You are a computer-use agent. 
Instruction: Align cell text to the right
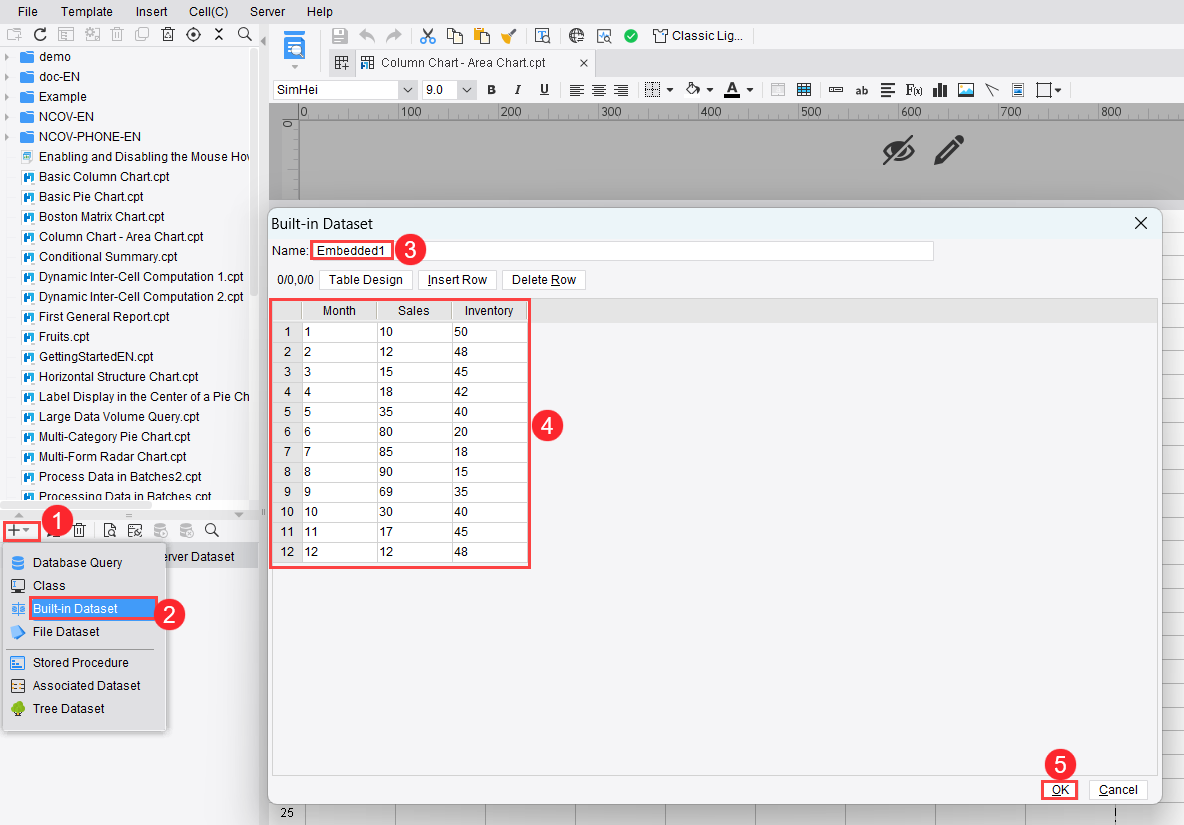(621, 90)
